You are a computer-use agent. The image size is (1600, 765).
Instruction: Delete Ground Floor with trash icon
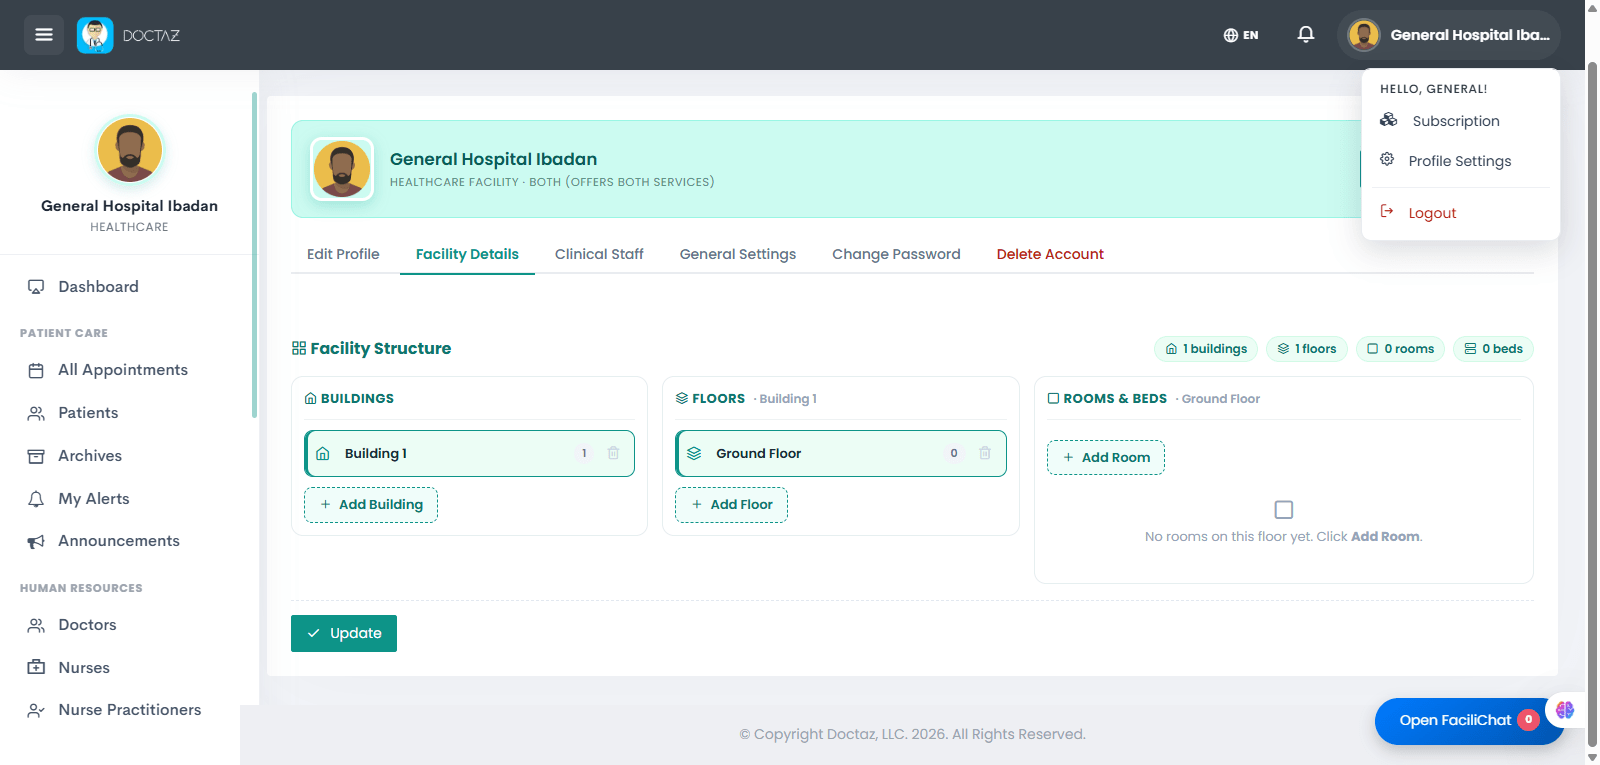coord(985,454)
